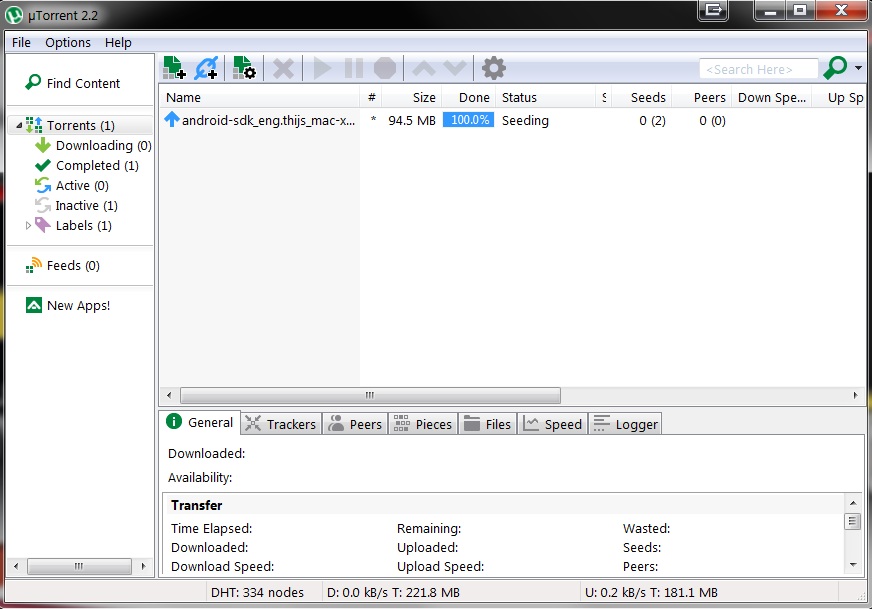Image resolution: width=872 pixels, height=609 pixels.
Task: Click the search magnifier icon
Action: coord(835,68)
